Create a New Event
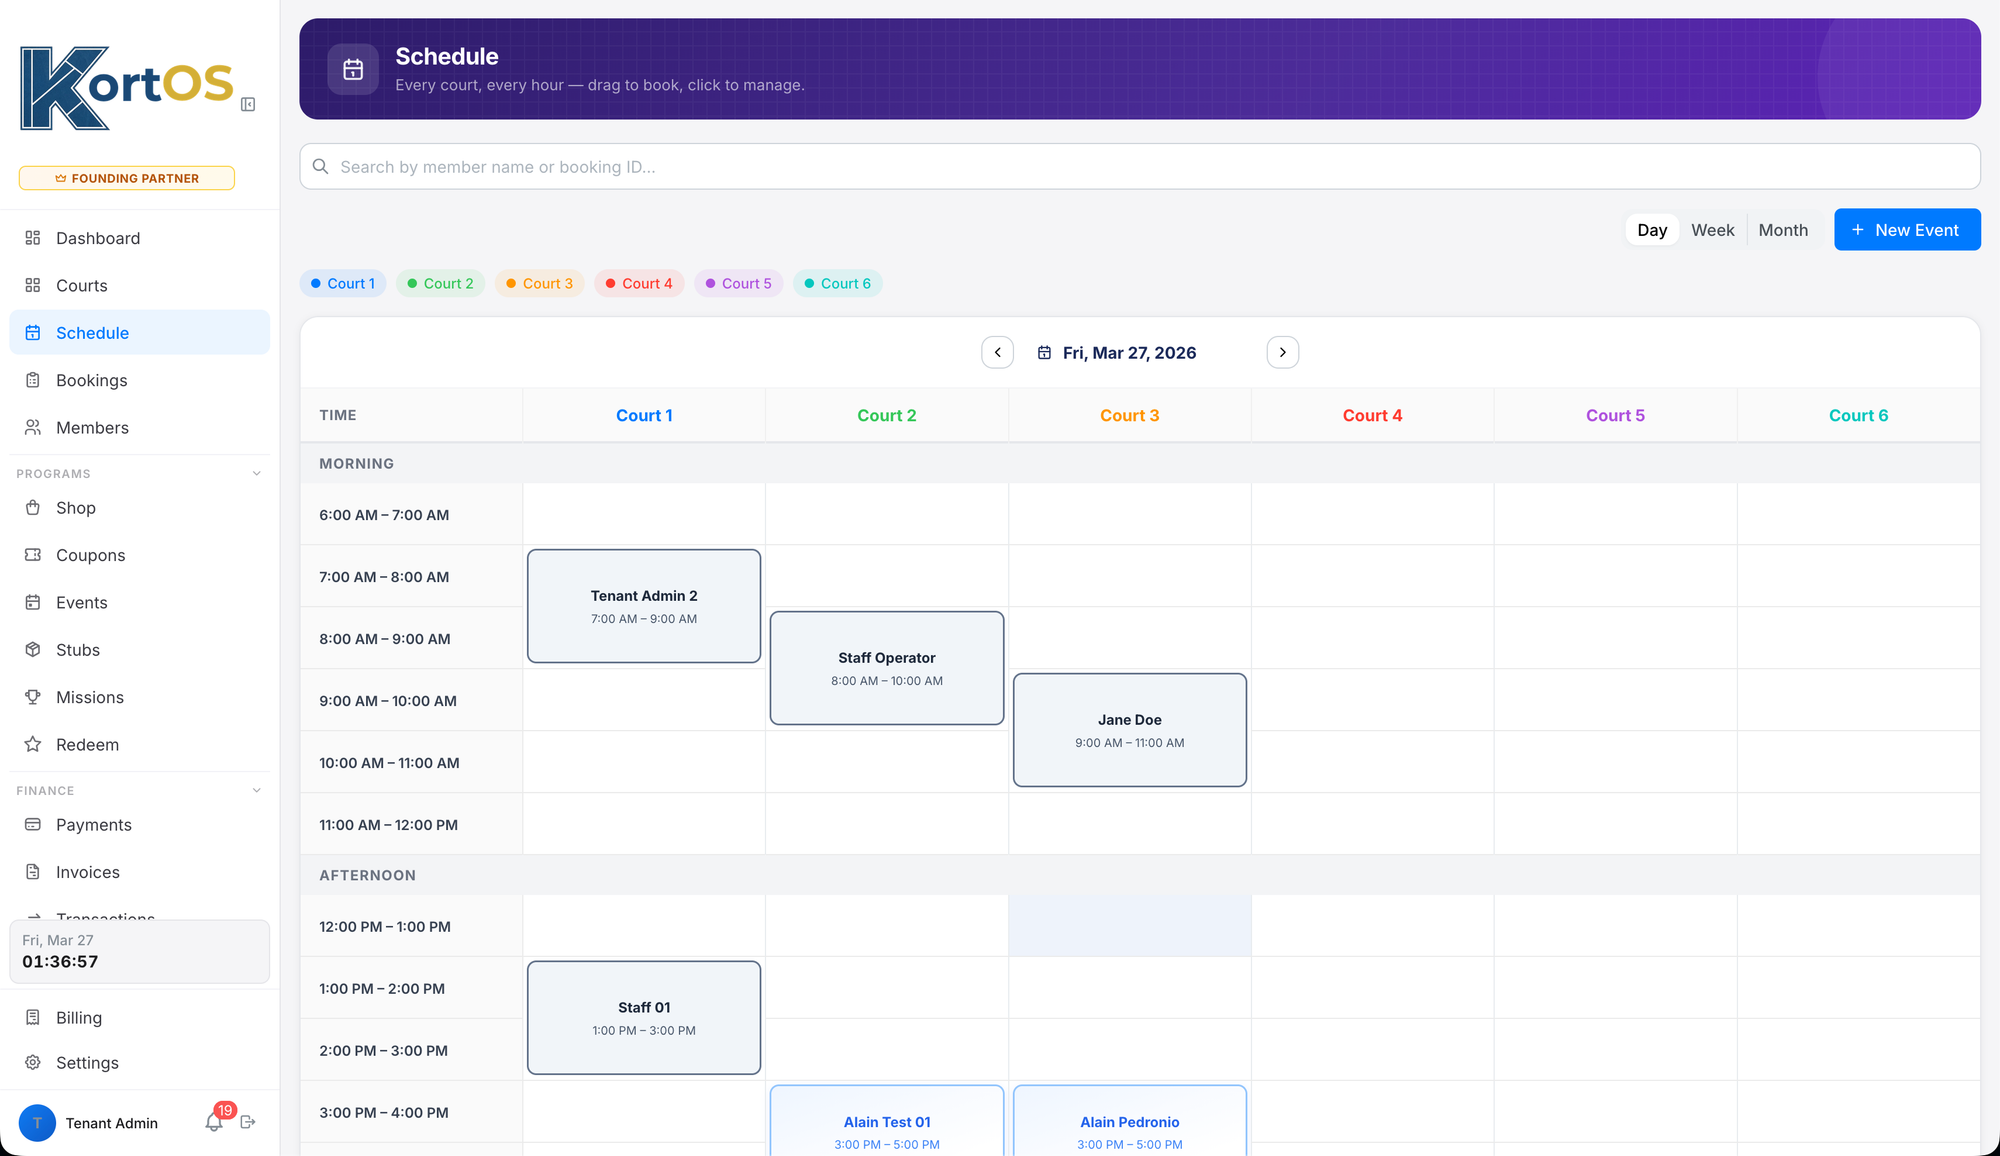This screenshot has height=1156, width=2000. (1907, 230)
